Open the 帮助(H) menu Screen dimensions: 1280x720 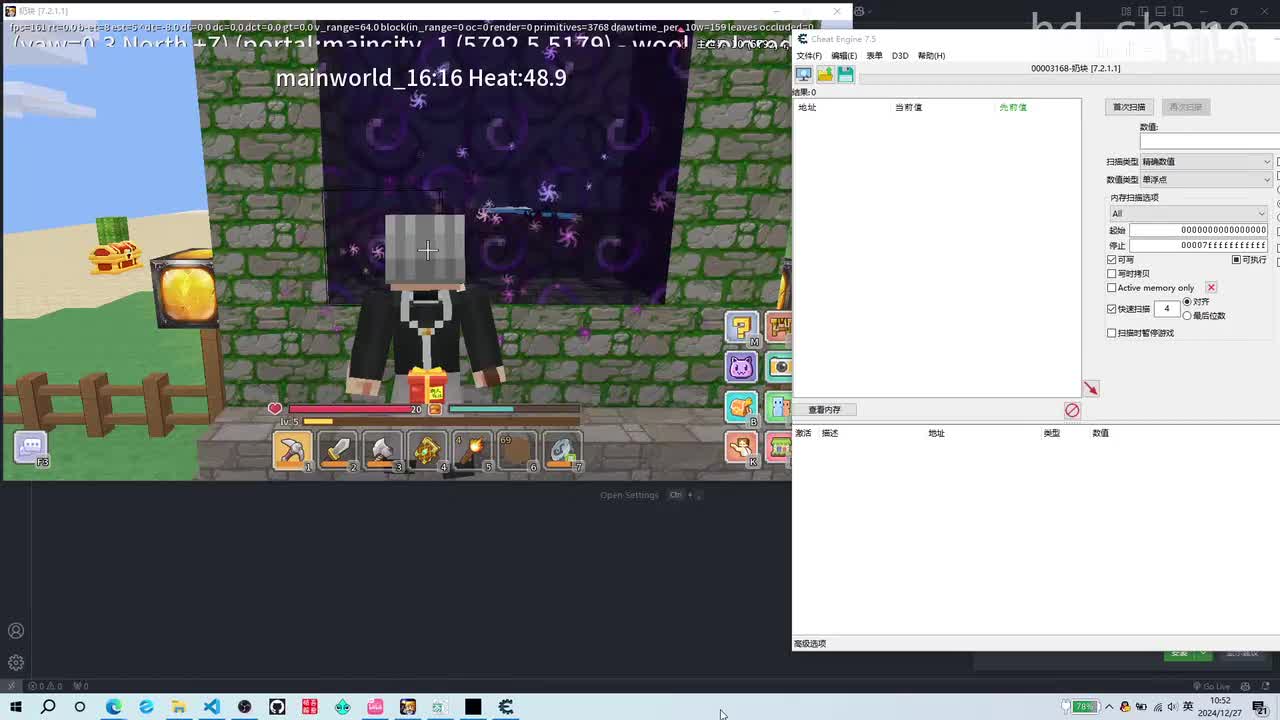[931, 56]
